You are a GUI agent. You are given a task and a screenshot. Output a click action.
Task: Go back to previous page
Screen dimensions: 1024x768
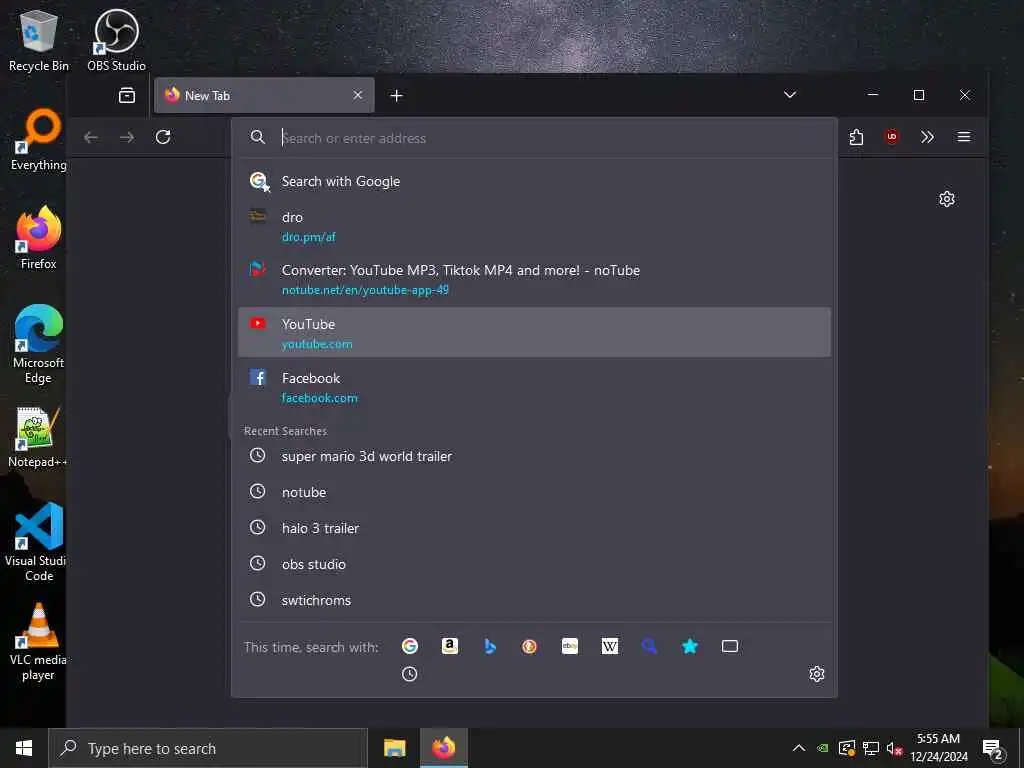91,137
